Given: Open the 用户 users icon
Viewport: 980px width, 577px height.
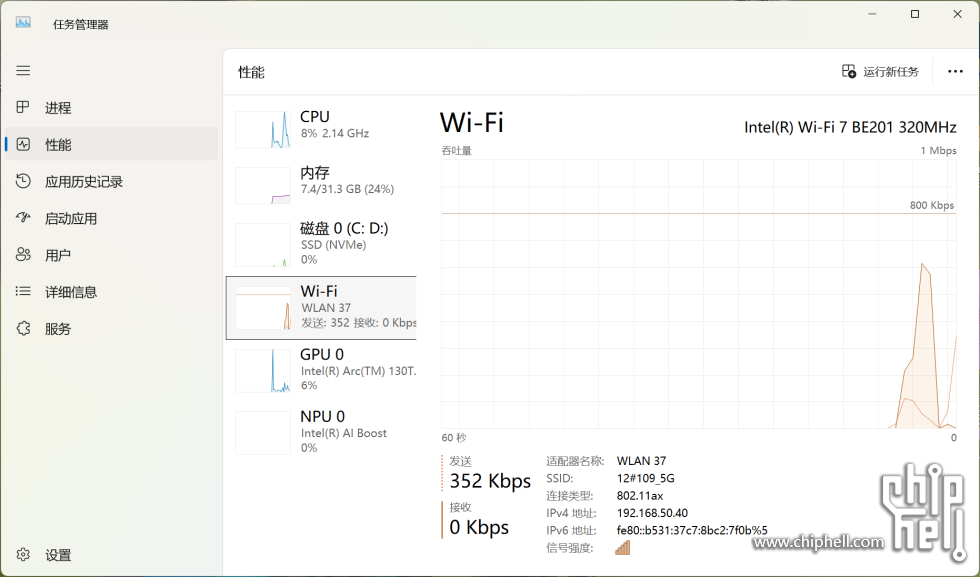Looking at the screenshot, I should [x=23, y=254].
